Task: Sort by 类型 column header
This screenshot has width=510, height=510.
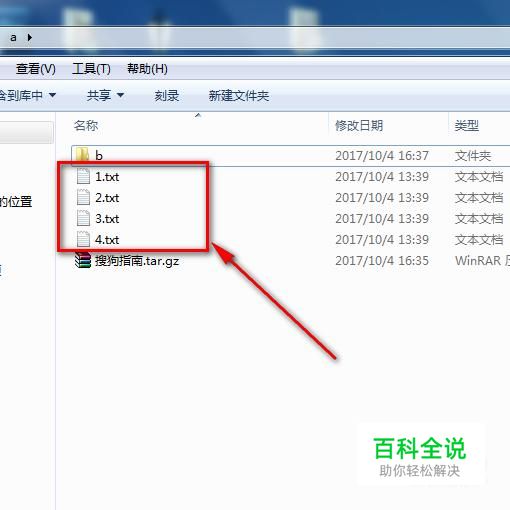Action: coord(467,126)
